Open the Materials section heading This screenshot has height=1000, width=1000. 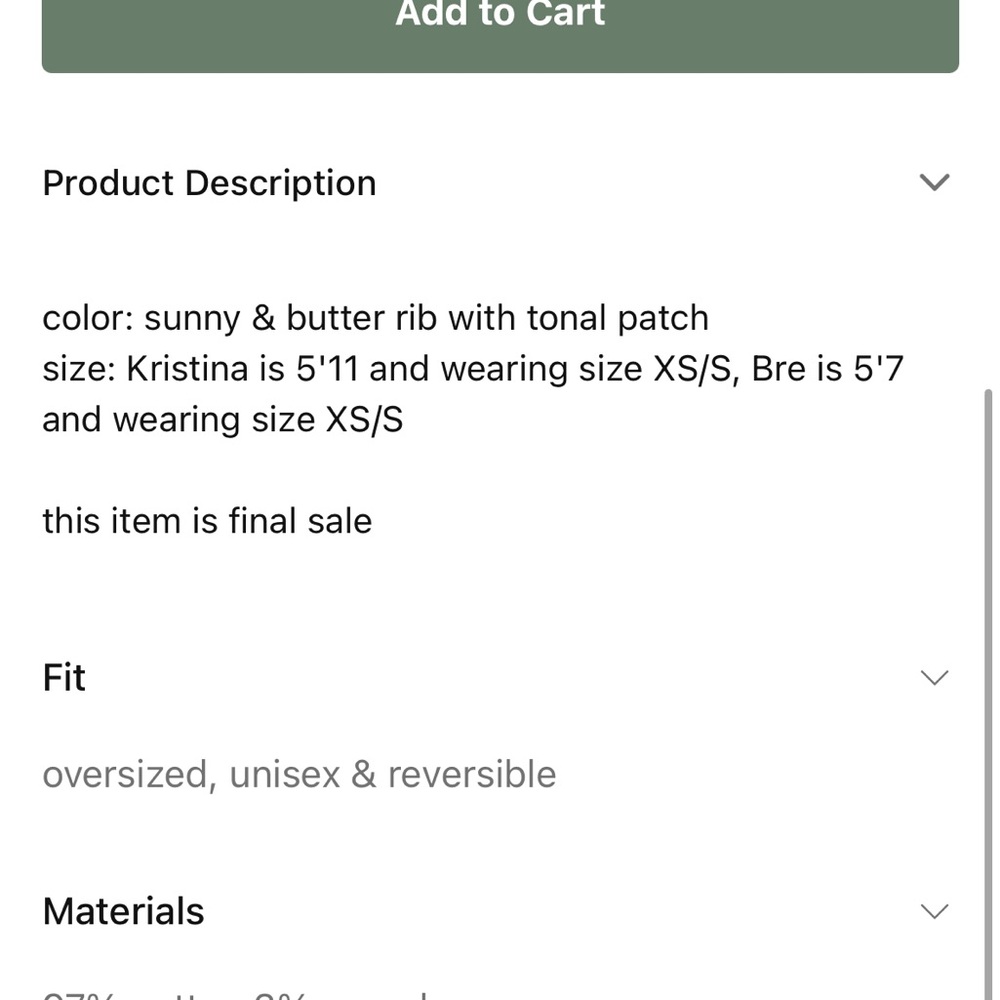click(x=123, y=911)
